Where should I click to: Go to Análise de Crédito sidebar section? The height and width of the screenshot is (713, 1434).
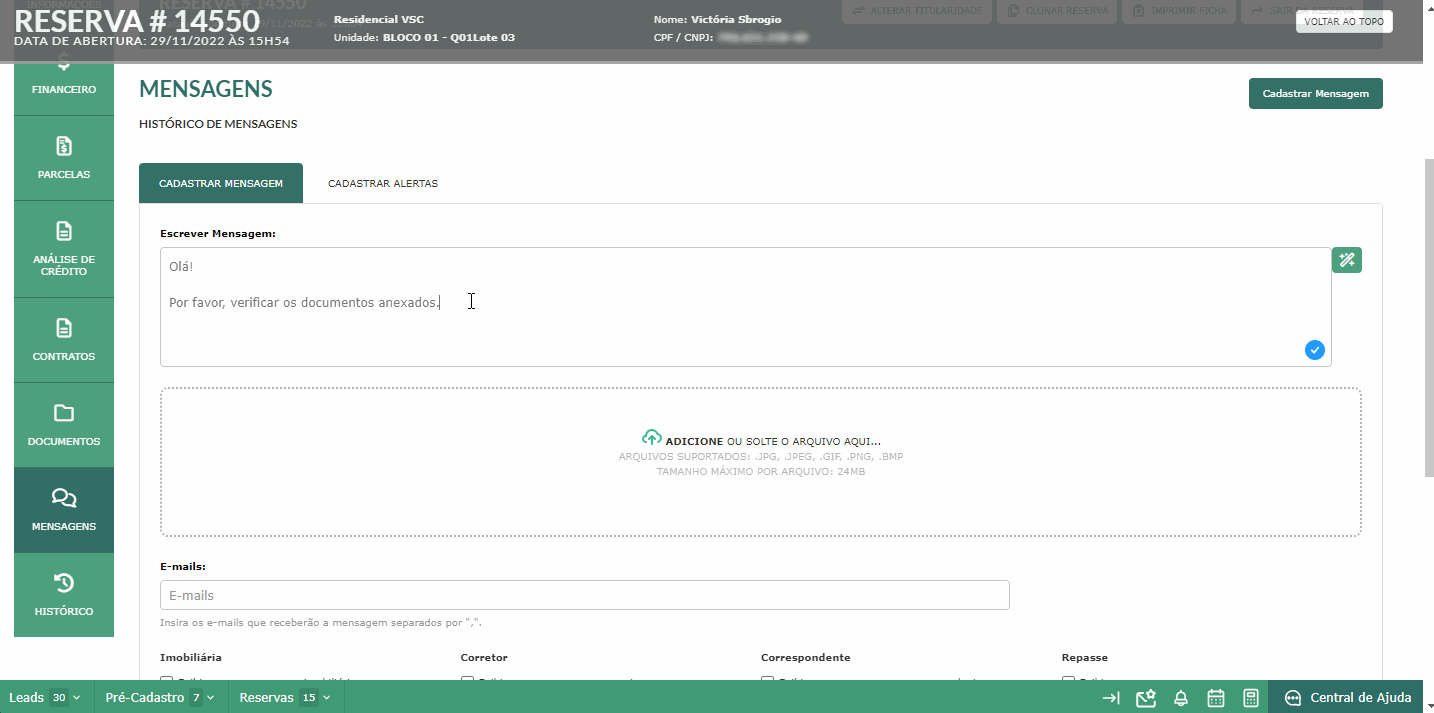click(64, 249)
